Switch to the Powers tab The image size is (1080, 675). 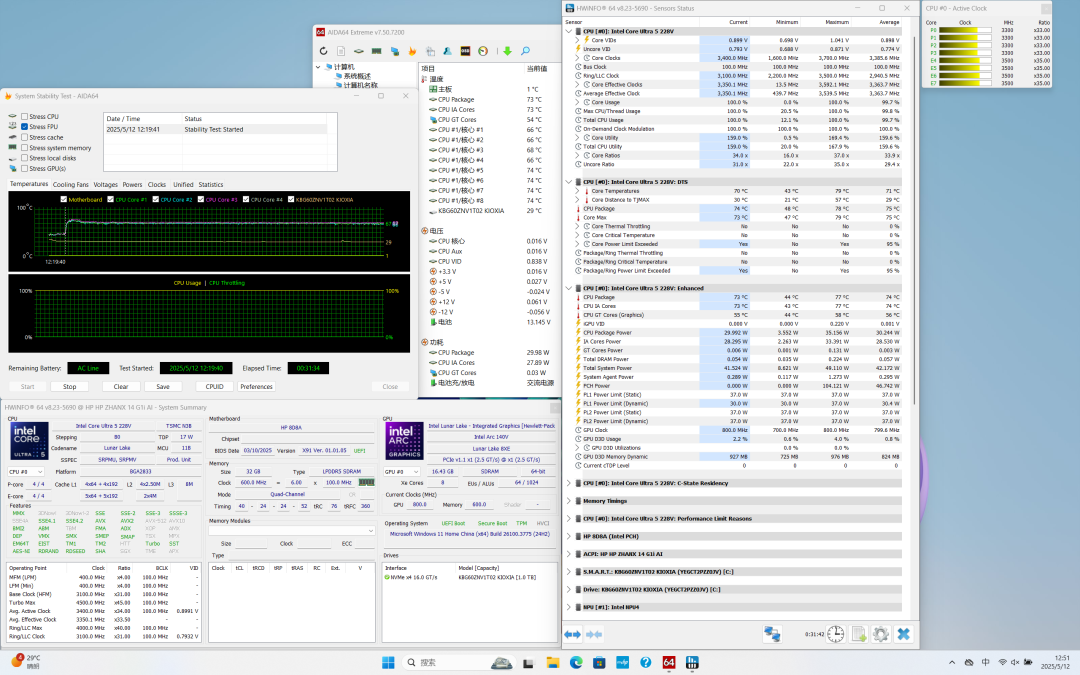pos(132,185)
